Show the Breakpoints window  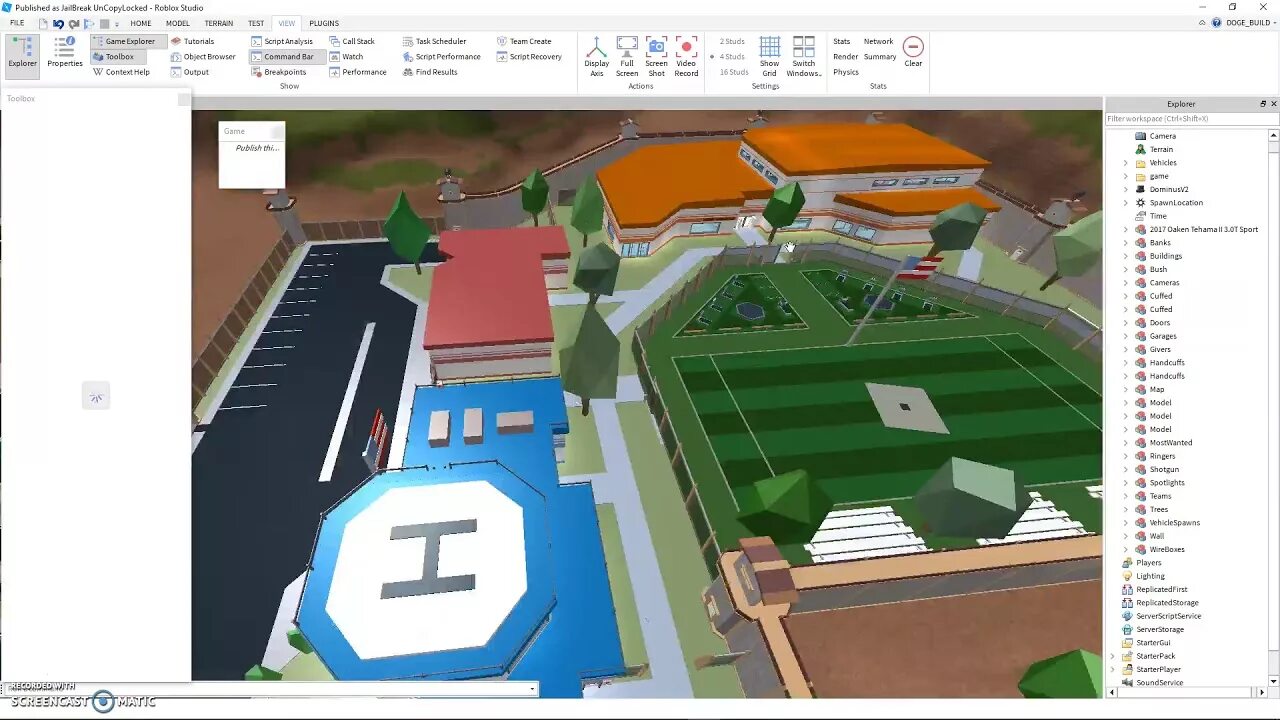279,72
